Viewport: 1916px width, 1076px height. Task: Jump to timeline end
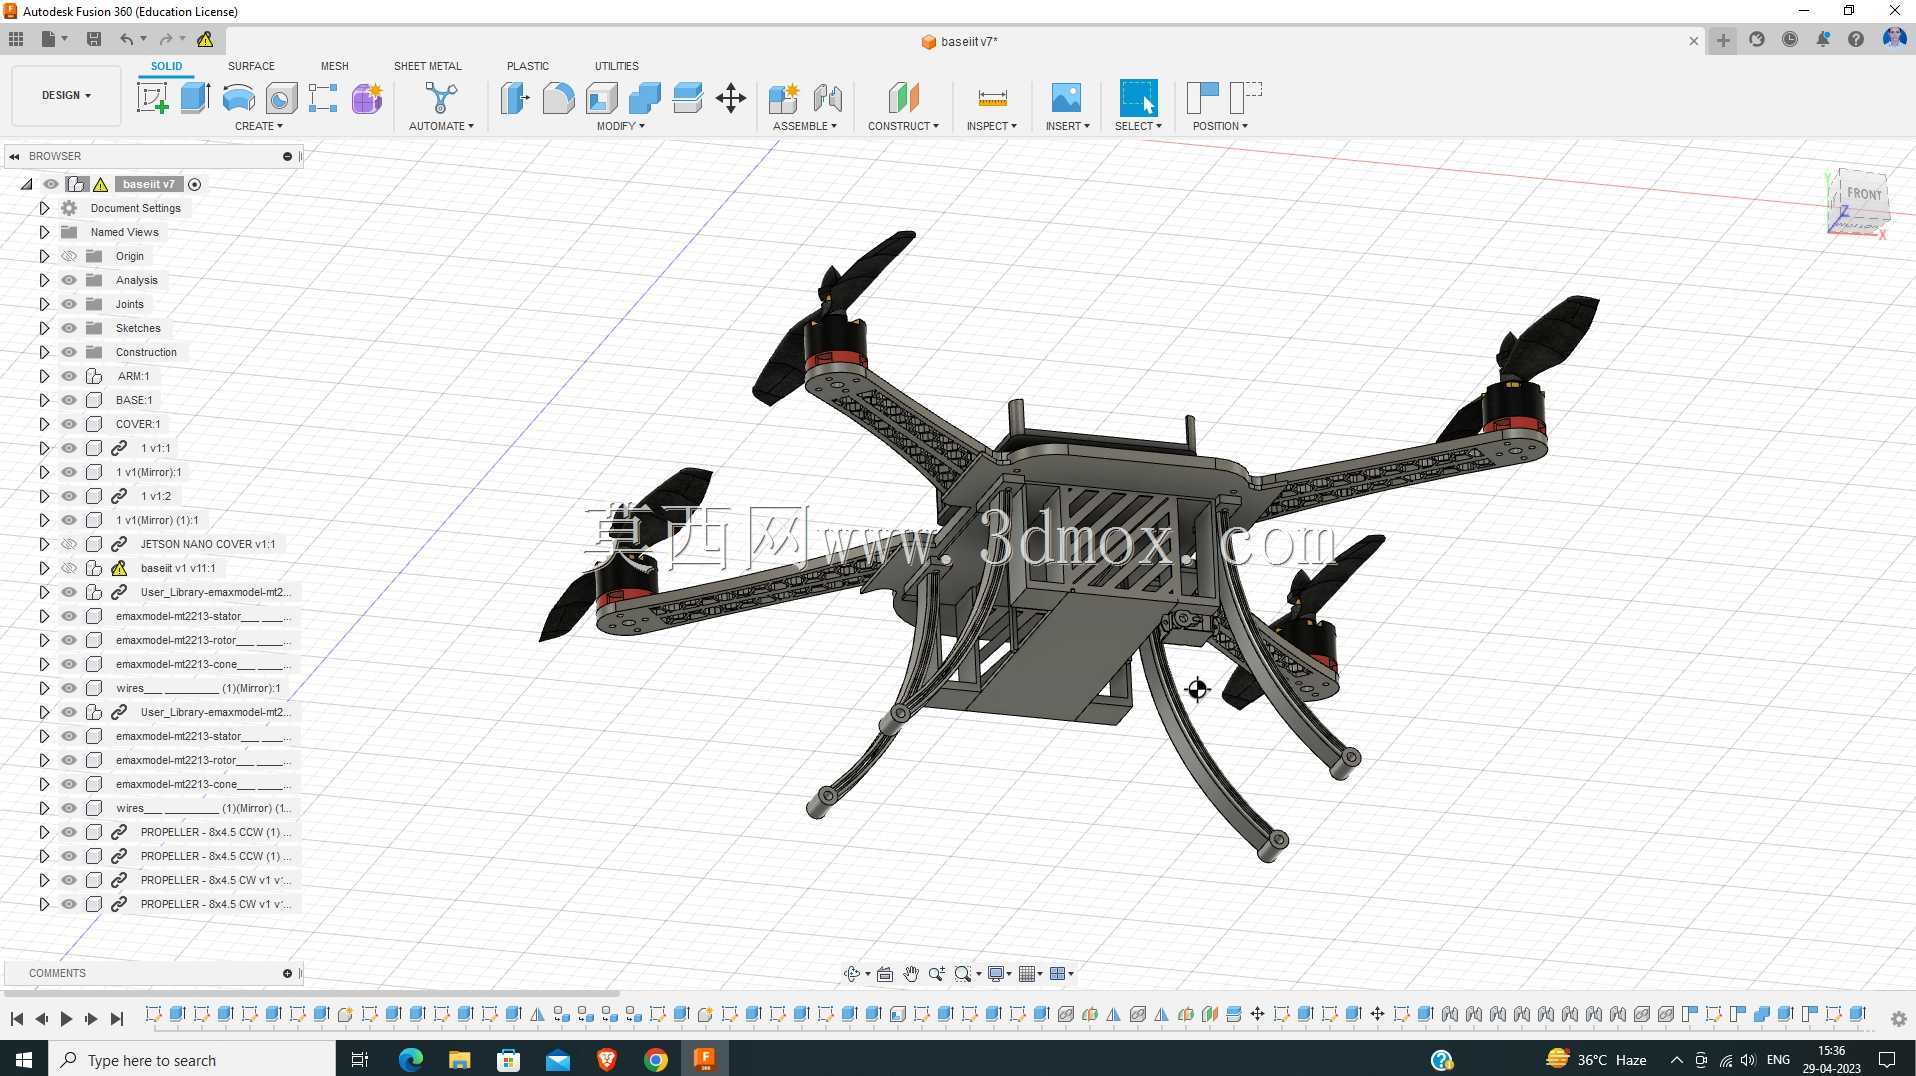[117, 1019]
